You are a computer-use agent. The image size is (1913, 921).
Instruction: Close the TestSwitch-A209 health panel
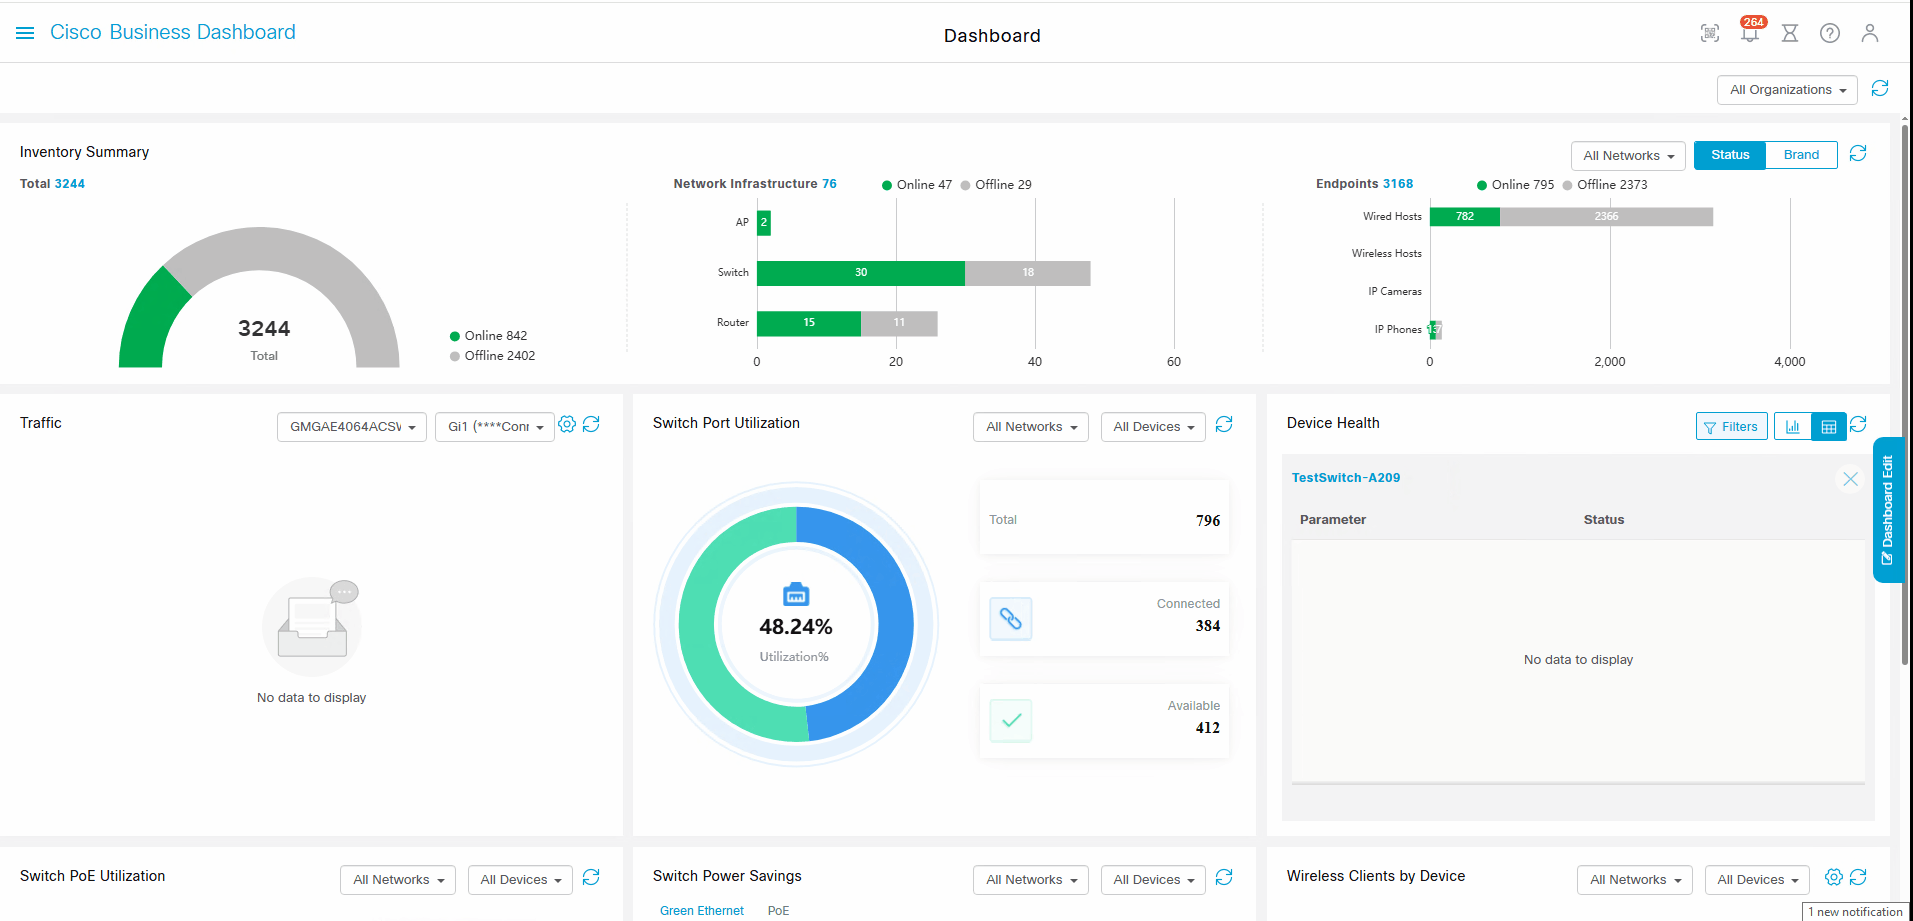click(1850, 479)
